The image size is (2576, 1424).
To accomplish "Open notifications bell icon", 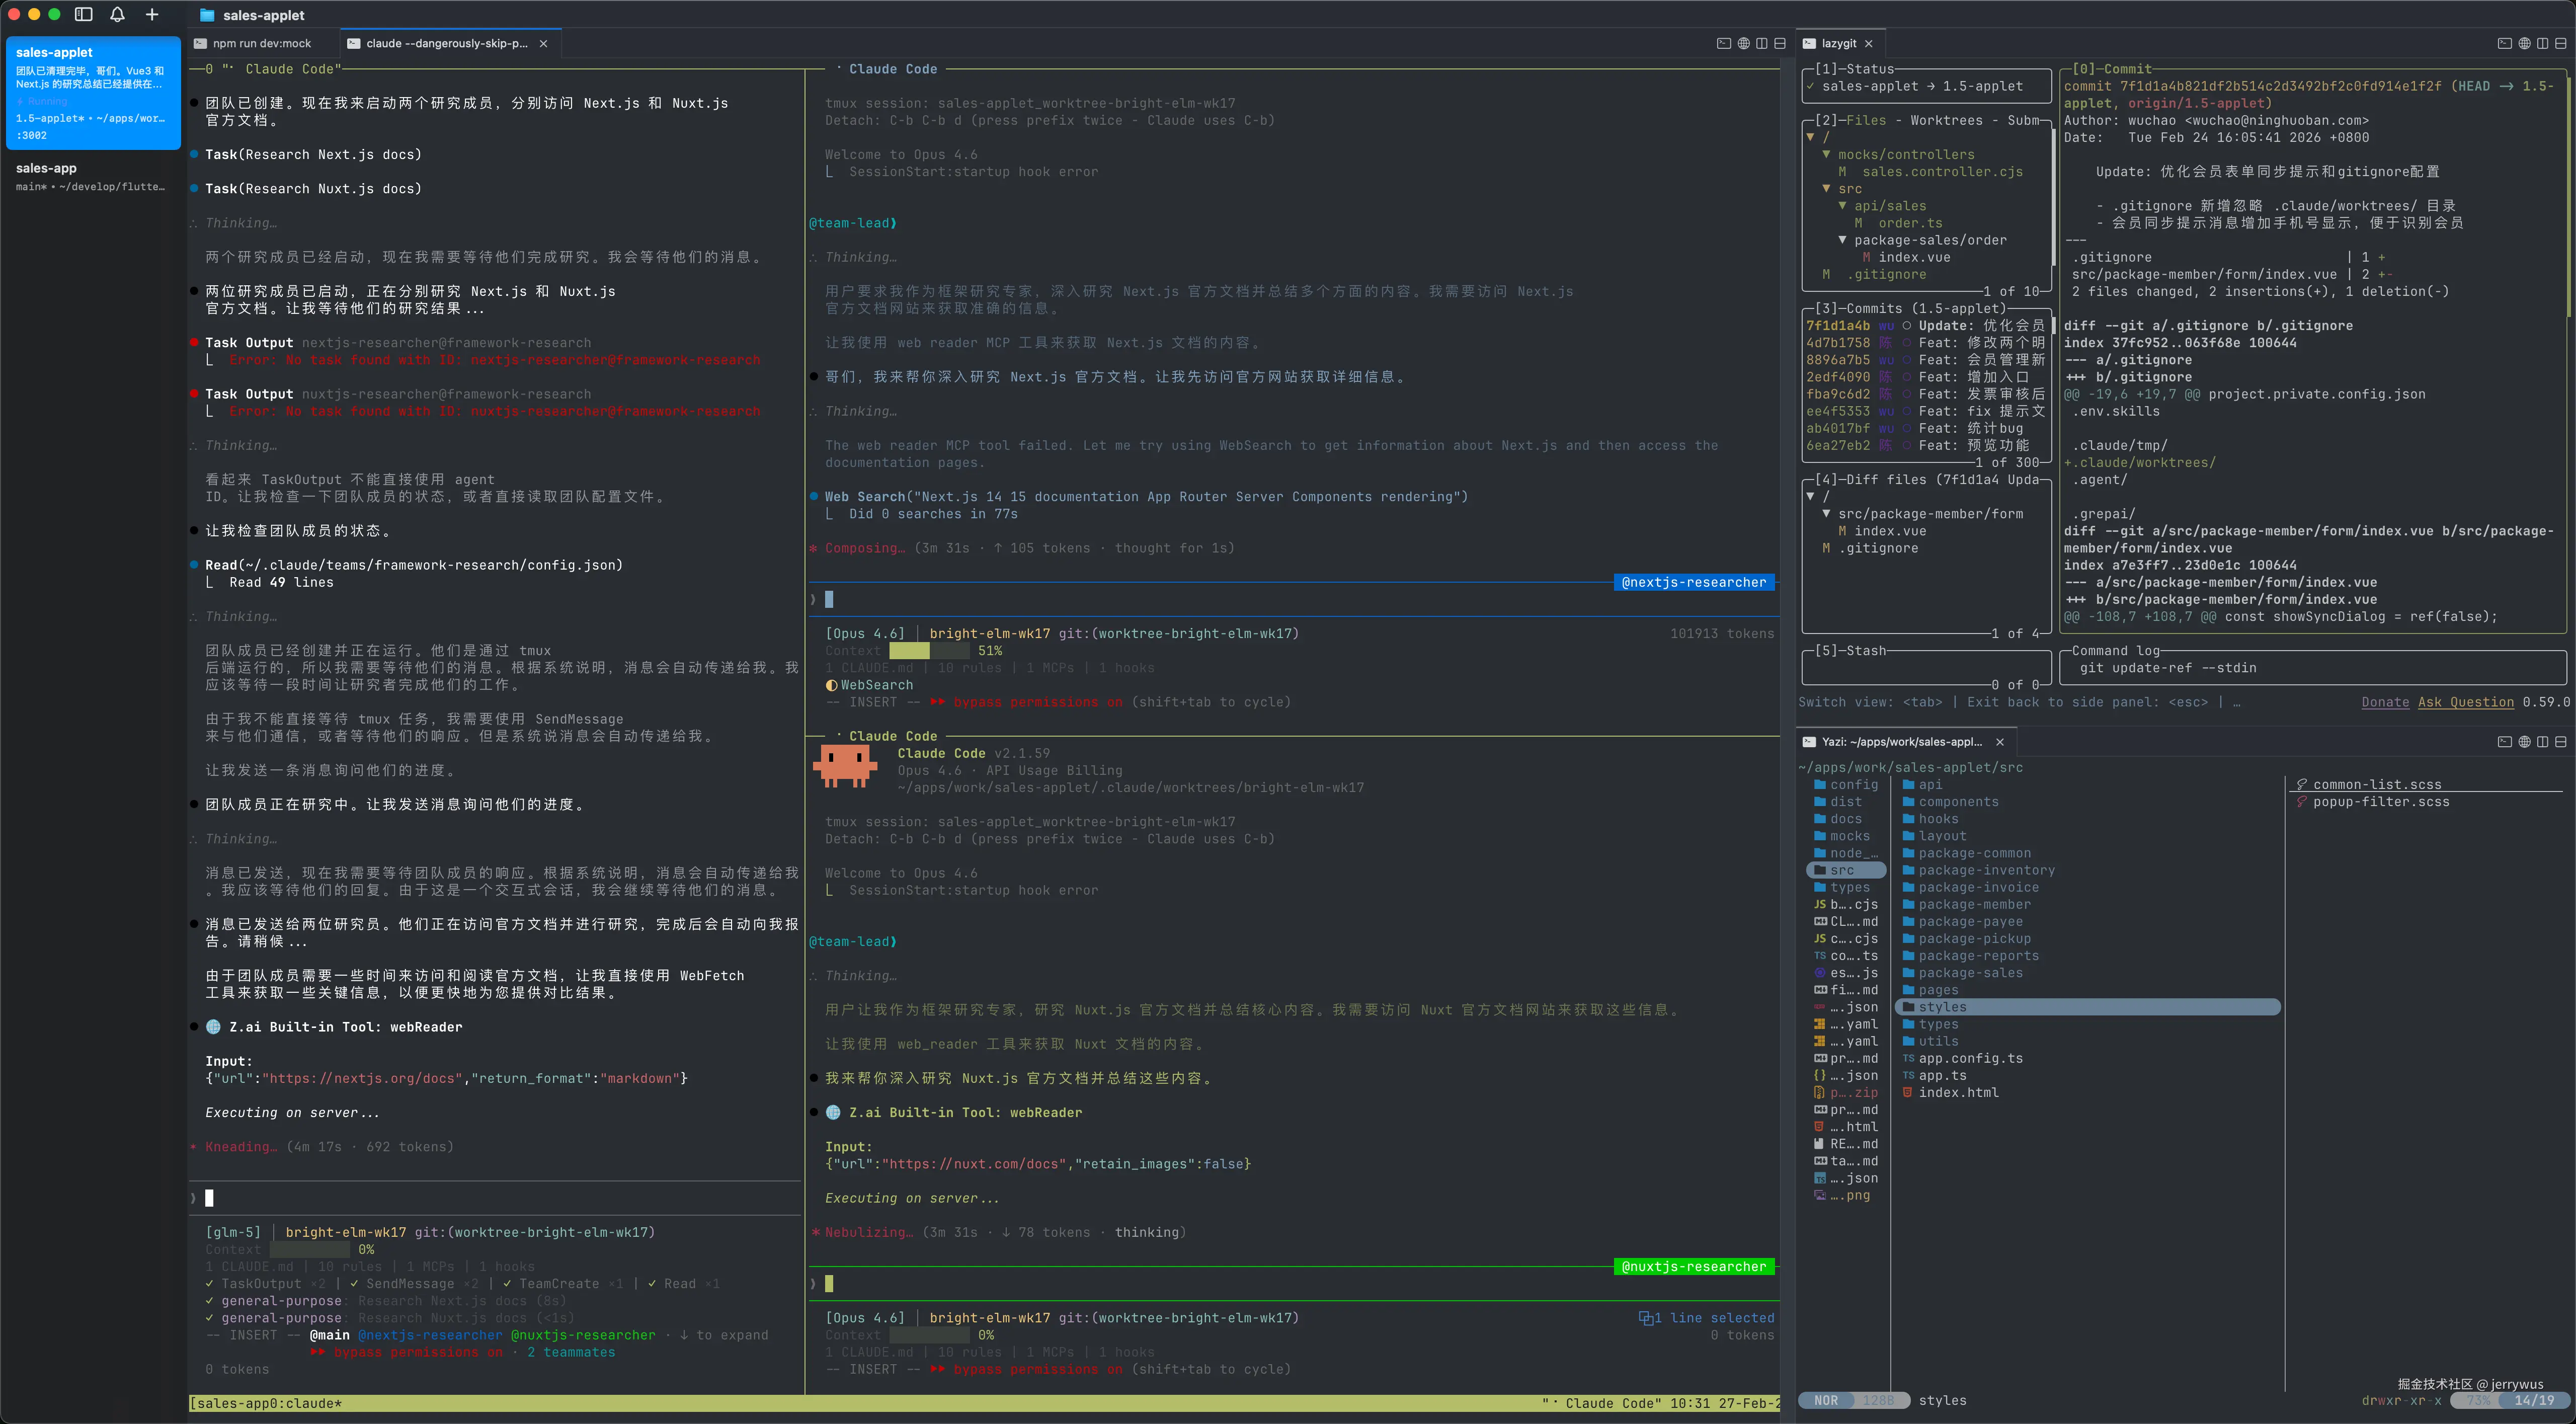I will coord(117,14).
